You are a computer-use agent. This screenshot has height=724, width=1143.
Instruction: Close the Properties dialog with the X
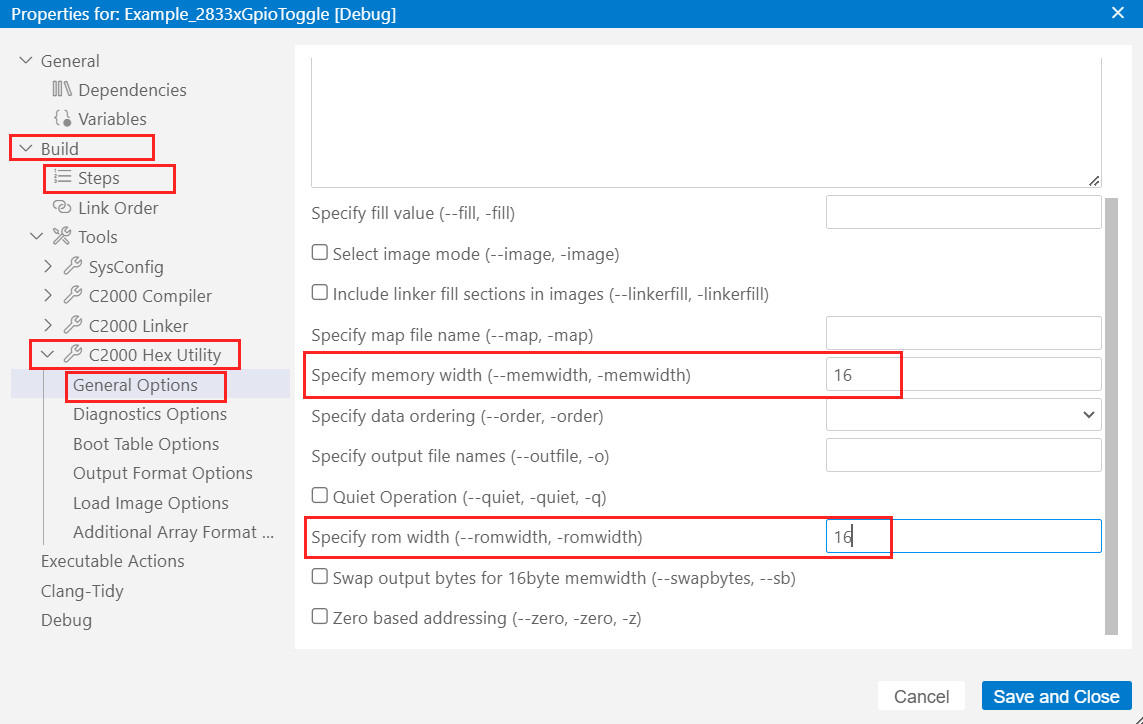(x=1117, y=13)
